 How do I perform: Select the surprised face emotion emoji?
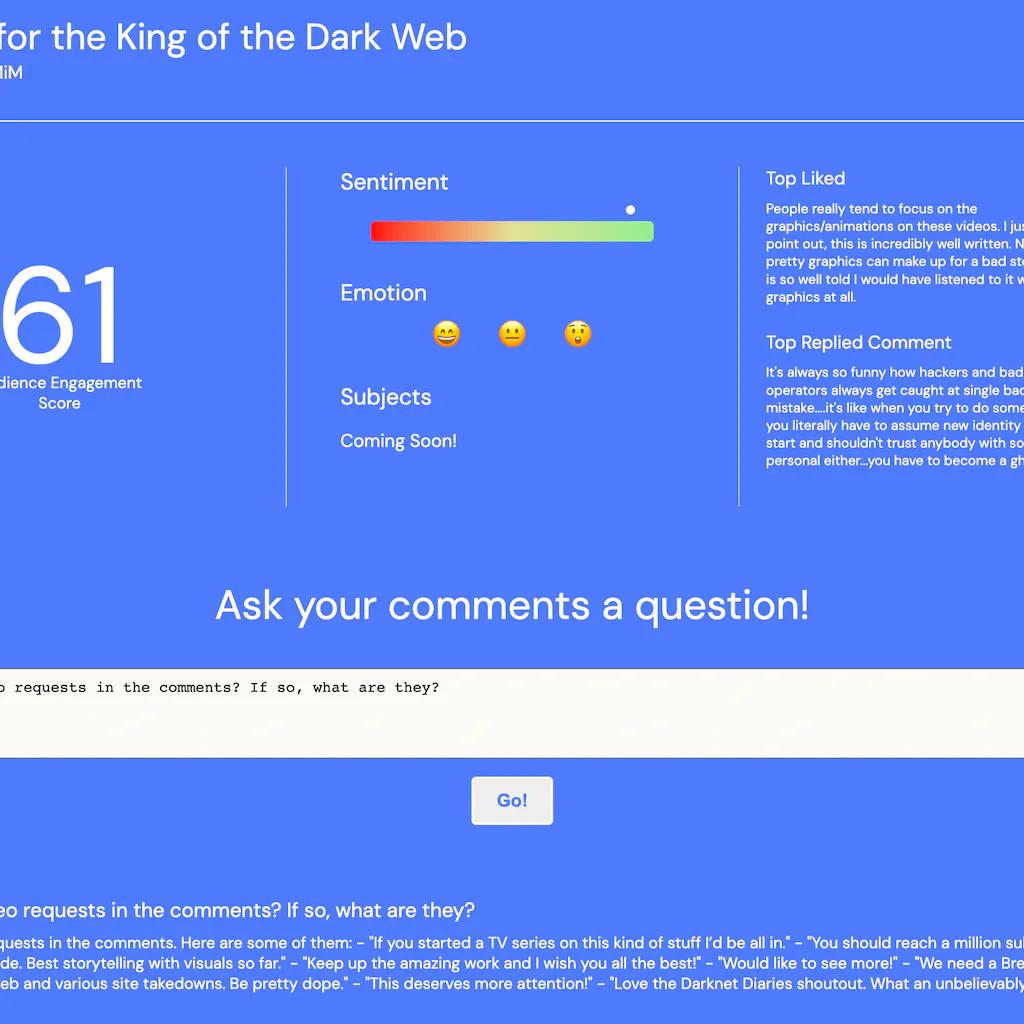pos(577,334)
